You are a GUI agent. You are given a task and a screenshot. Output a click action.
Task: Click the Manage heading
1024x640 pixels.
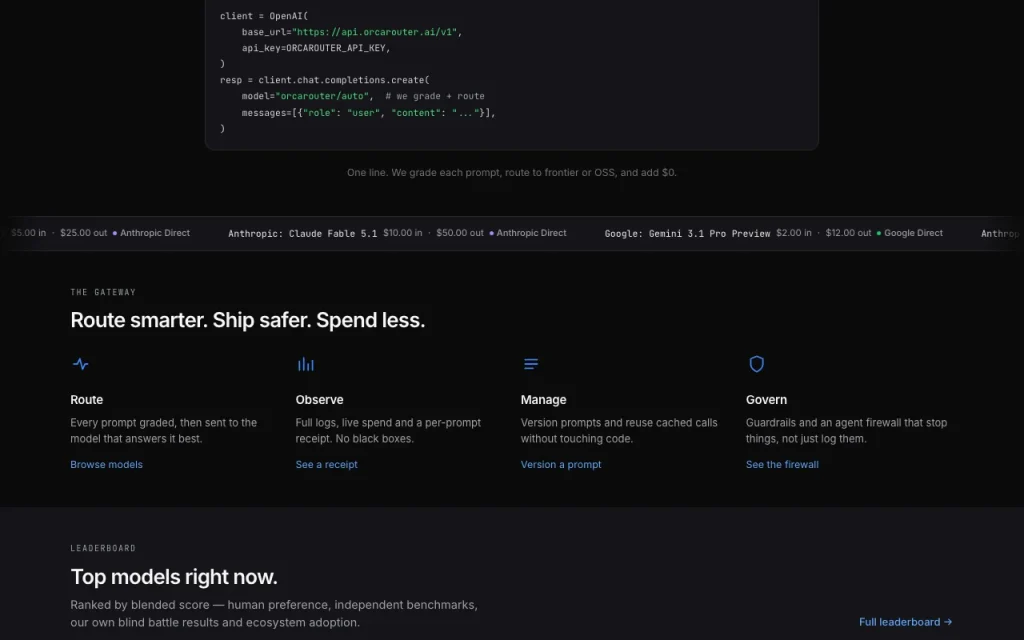pos(543,400)
